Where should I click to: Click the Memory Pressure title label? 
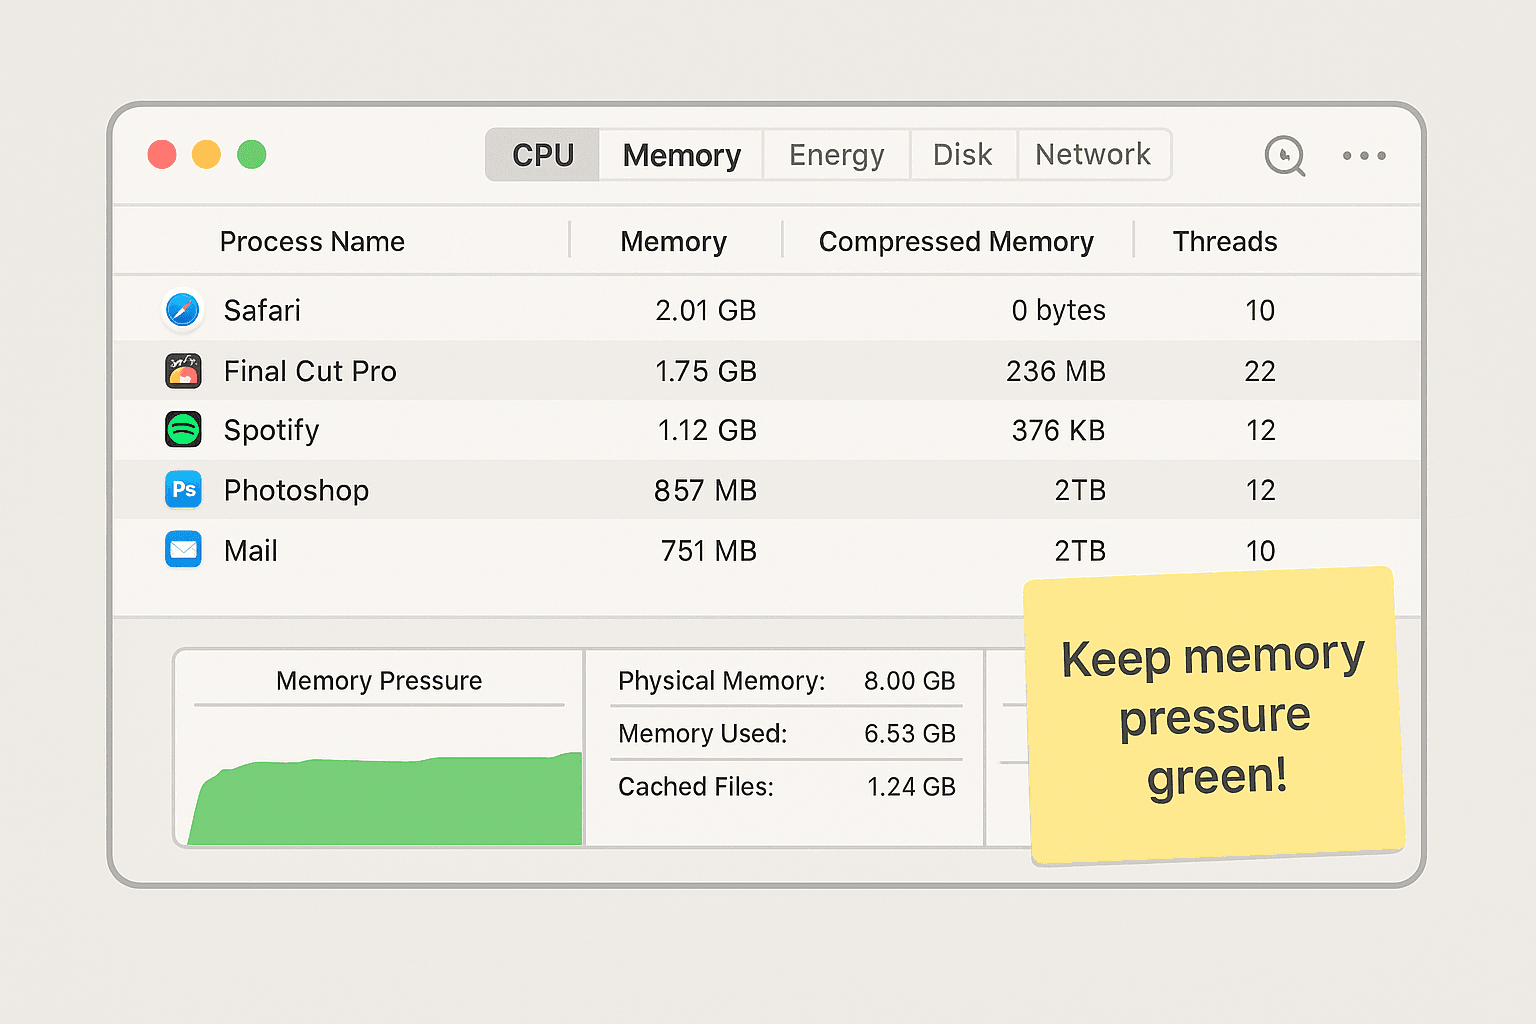[x=379, y=681]
